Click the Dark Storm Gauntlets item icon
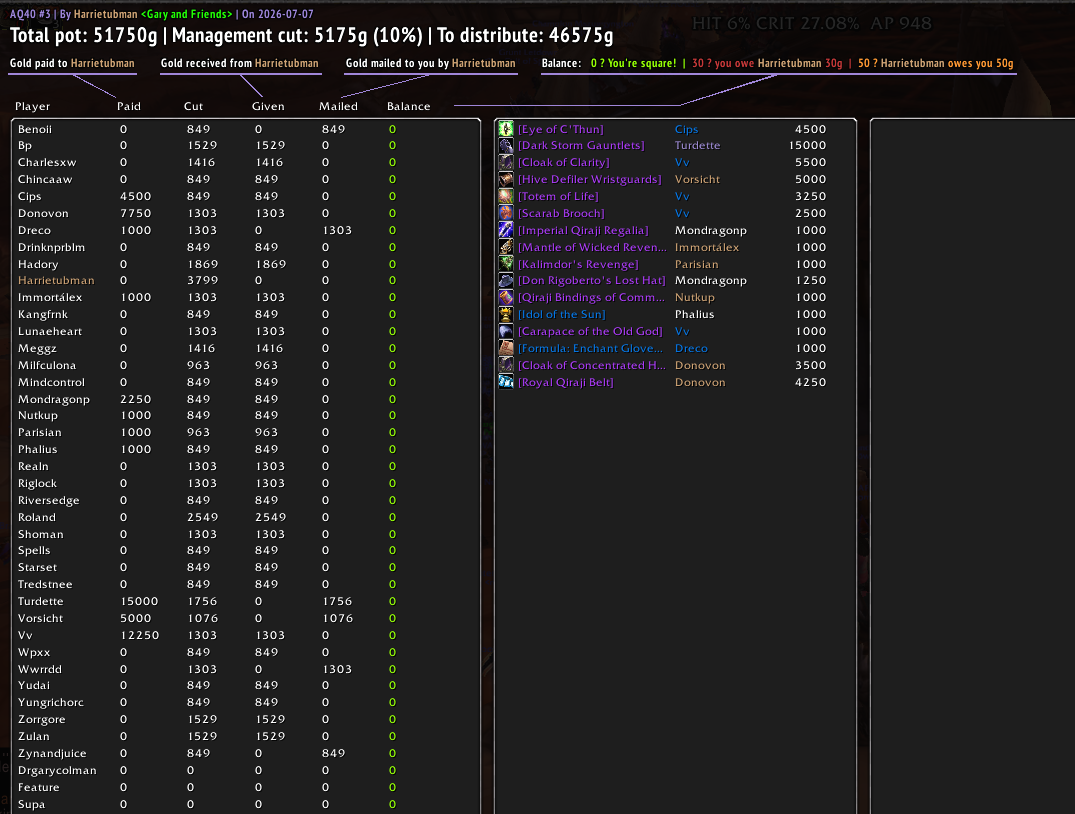Image resolution: width=1075 pixels, height=814 pixels. click(x=506, y=145)
